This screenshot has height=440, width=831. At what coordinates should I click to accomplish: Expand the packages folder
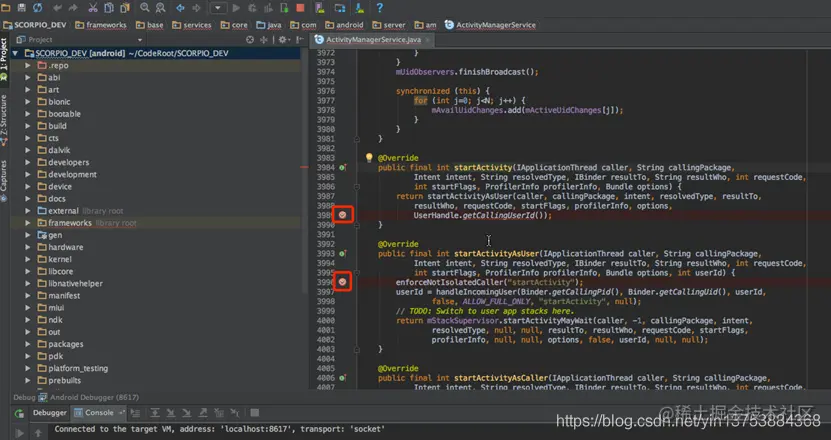pyautogui.click(x=28, y=344)
